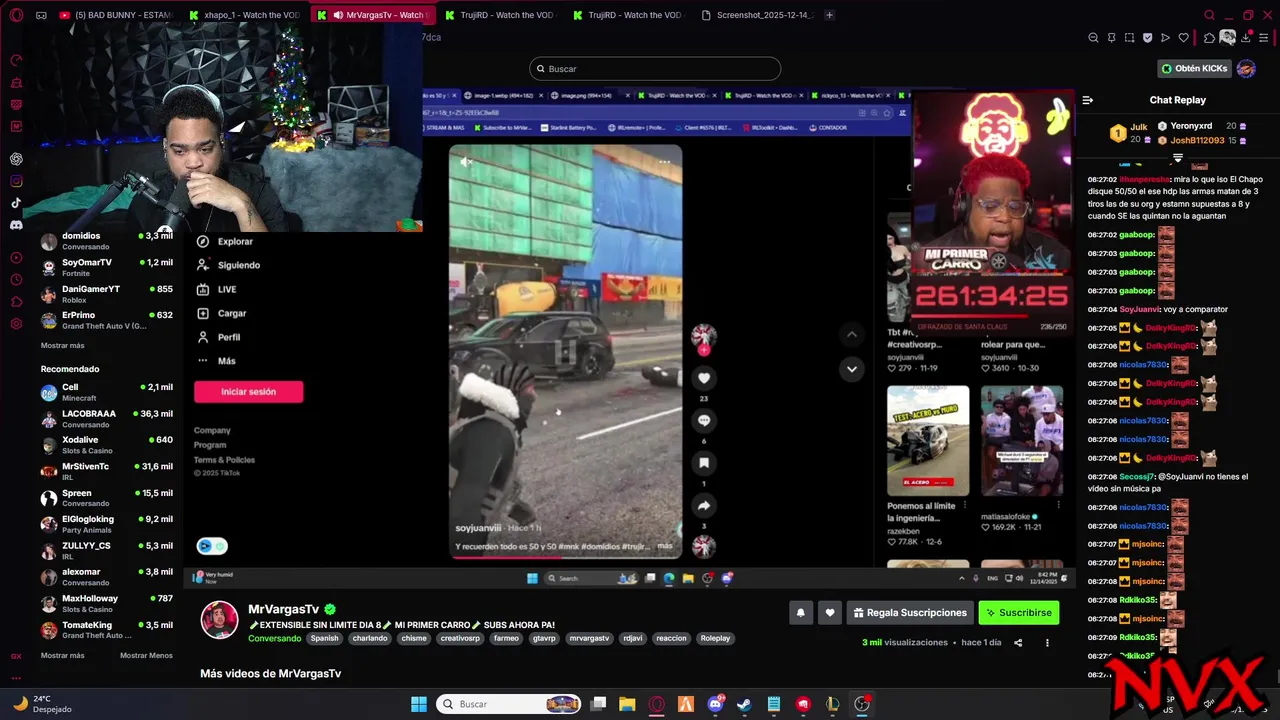Open the ad blocker shield icon
Image resolution: width=1280 pixels, height=720 pixels.
tap(1147, 38)
